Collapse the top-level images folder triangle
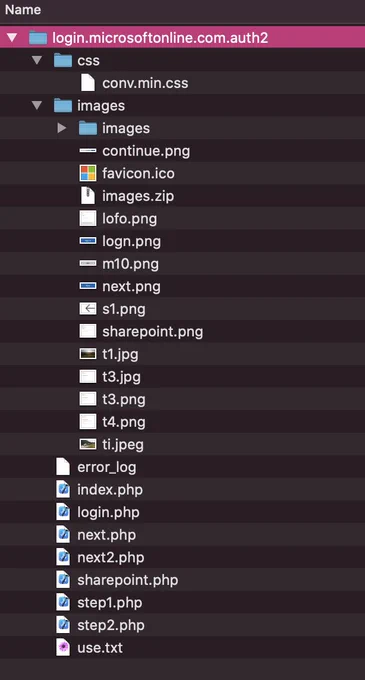This screenshot has height=680, width=365. (37, 105)
